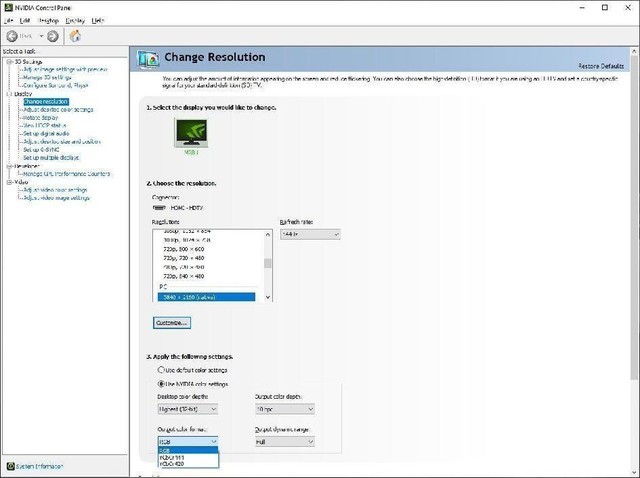
Task: Click resolution list scroll up arrow
Action: click(268, 234)
